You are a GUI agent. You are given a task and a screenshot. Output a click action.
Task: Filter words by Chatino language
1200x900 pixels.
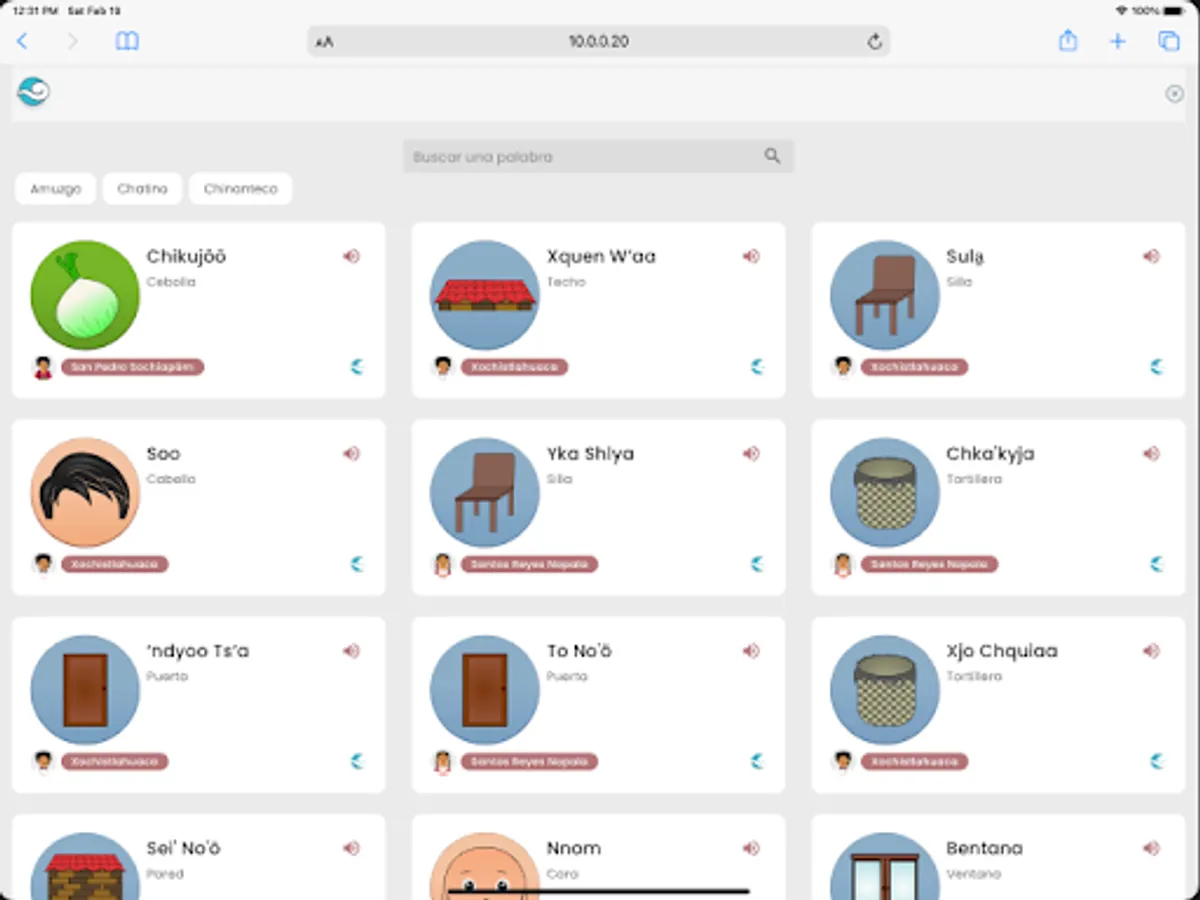pyautogui.click(x=143, y=188)
